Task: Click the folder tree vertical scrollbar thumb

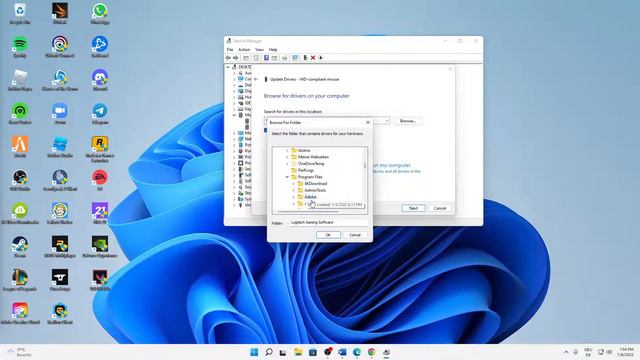Action: click(365, 165)
